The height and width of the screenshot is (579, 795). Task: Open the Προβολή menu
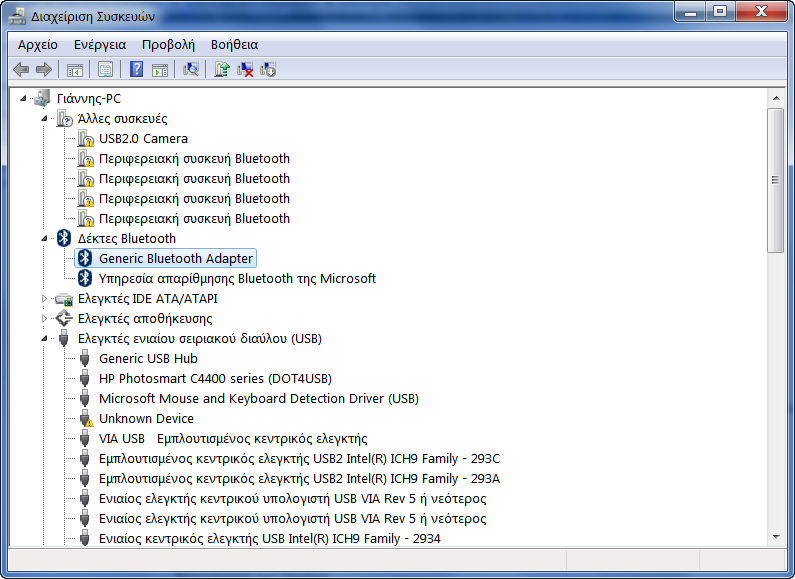(168, 45)
